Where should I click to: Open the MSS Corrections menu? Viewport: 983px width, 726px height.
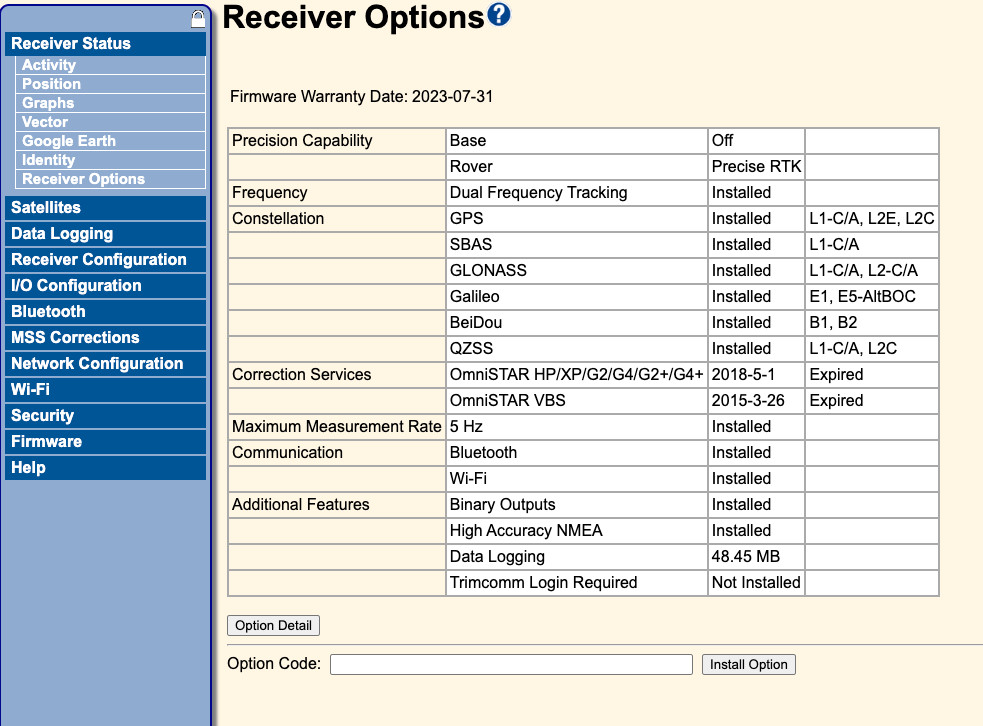[105, 337]
